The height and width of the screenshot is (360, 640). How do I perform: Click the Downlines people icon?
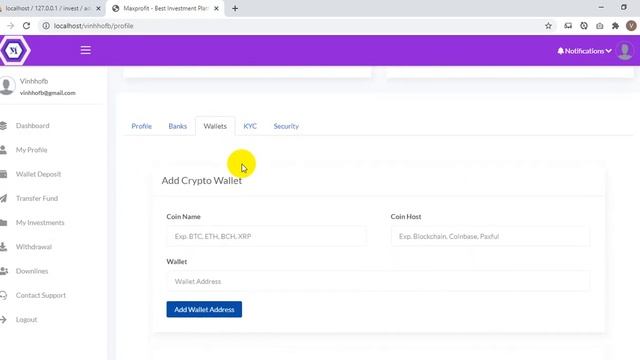pyautogui.click(x=4, y=271)
